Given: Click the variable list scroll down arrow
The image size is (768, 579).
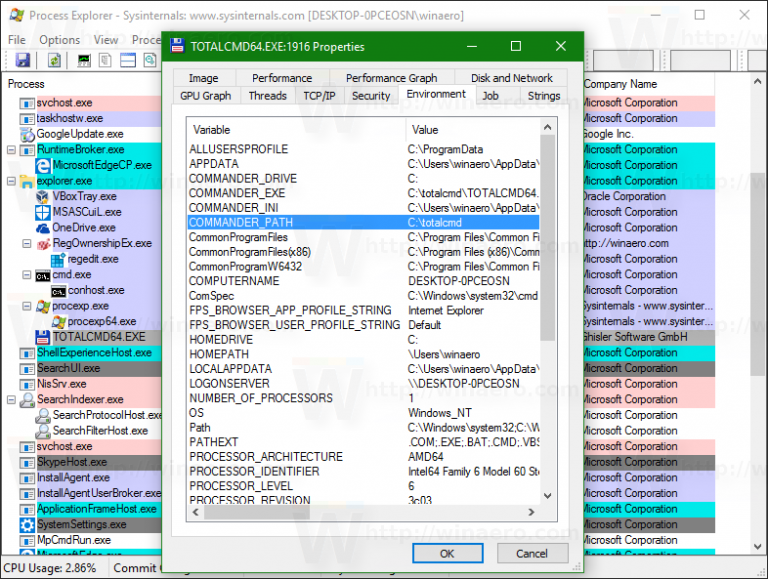Looking at the screenshot, I should click(548, 496).
